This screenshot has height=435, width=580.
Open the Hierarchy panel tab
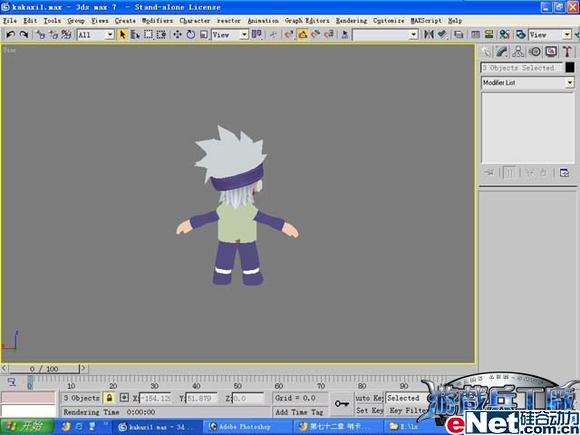pyautogui.click(x=518, y=52)
